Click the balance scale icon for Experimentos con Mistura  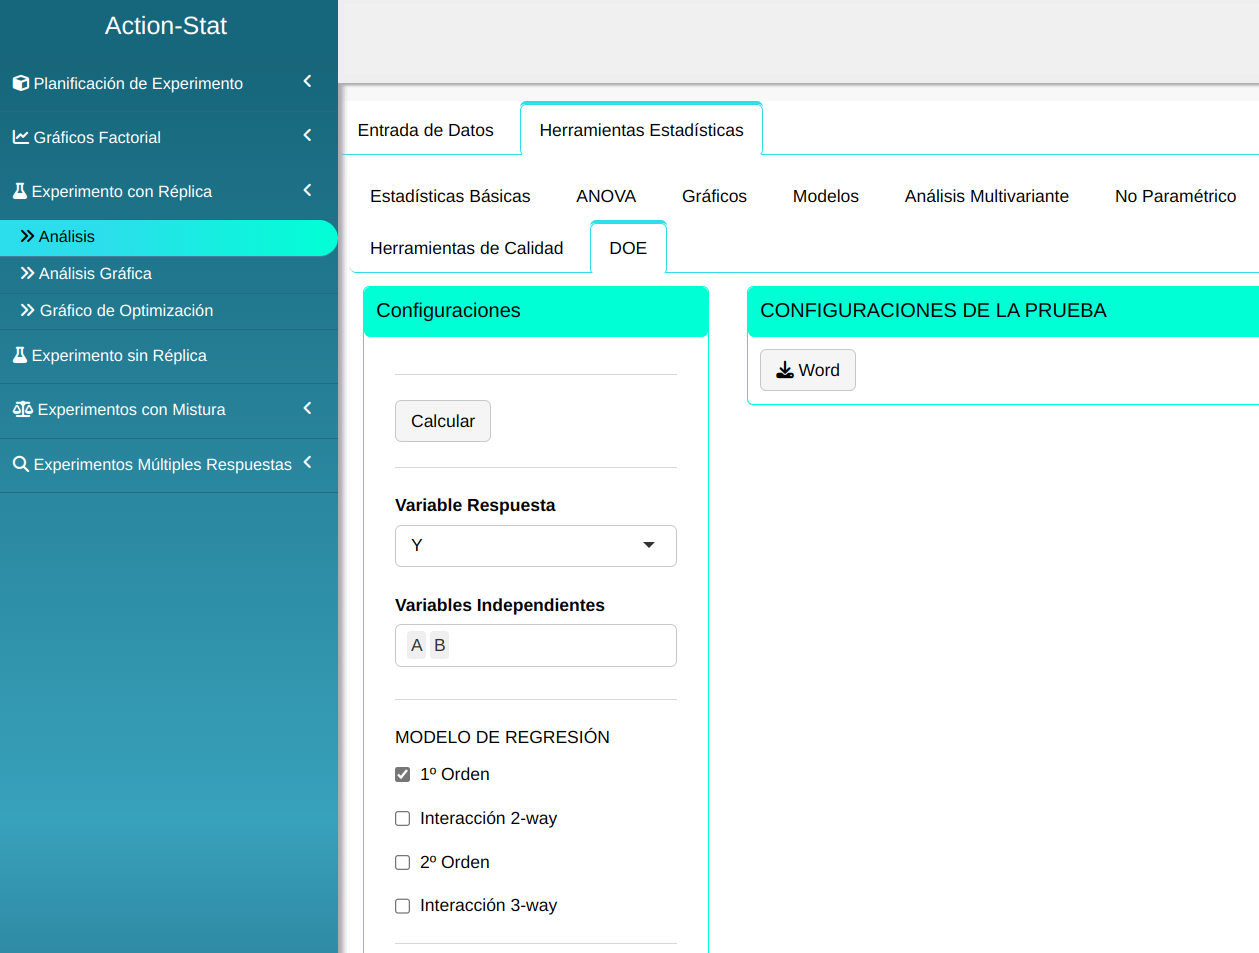[x=22, y=409]
